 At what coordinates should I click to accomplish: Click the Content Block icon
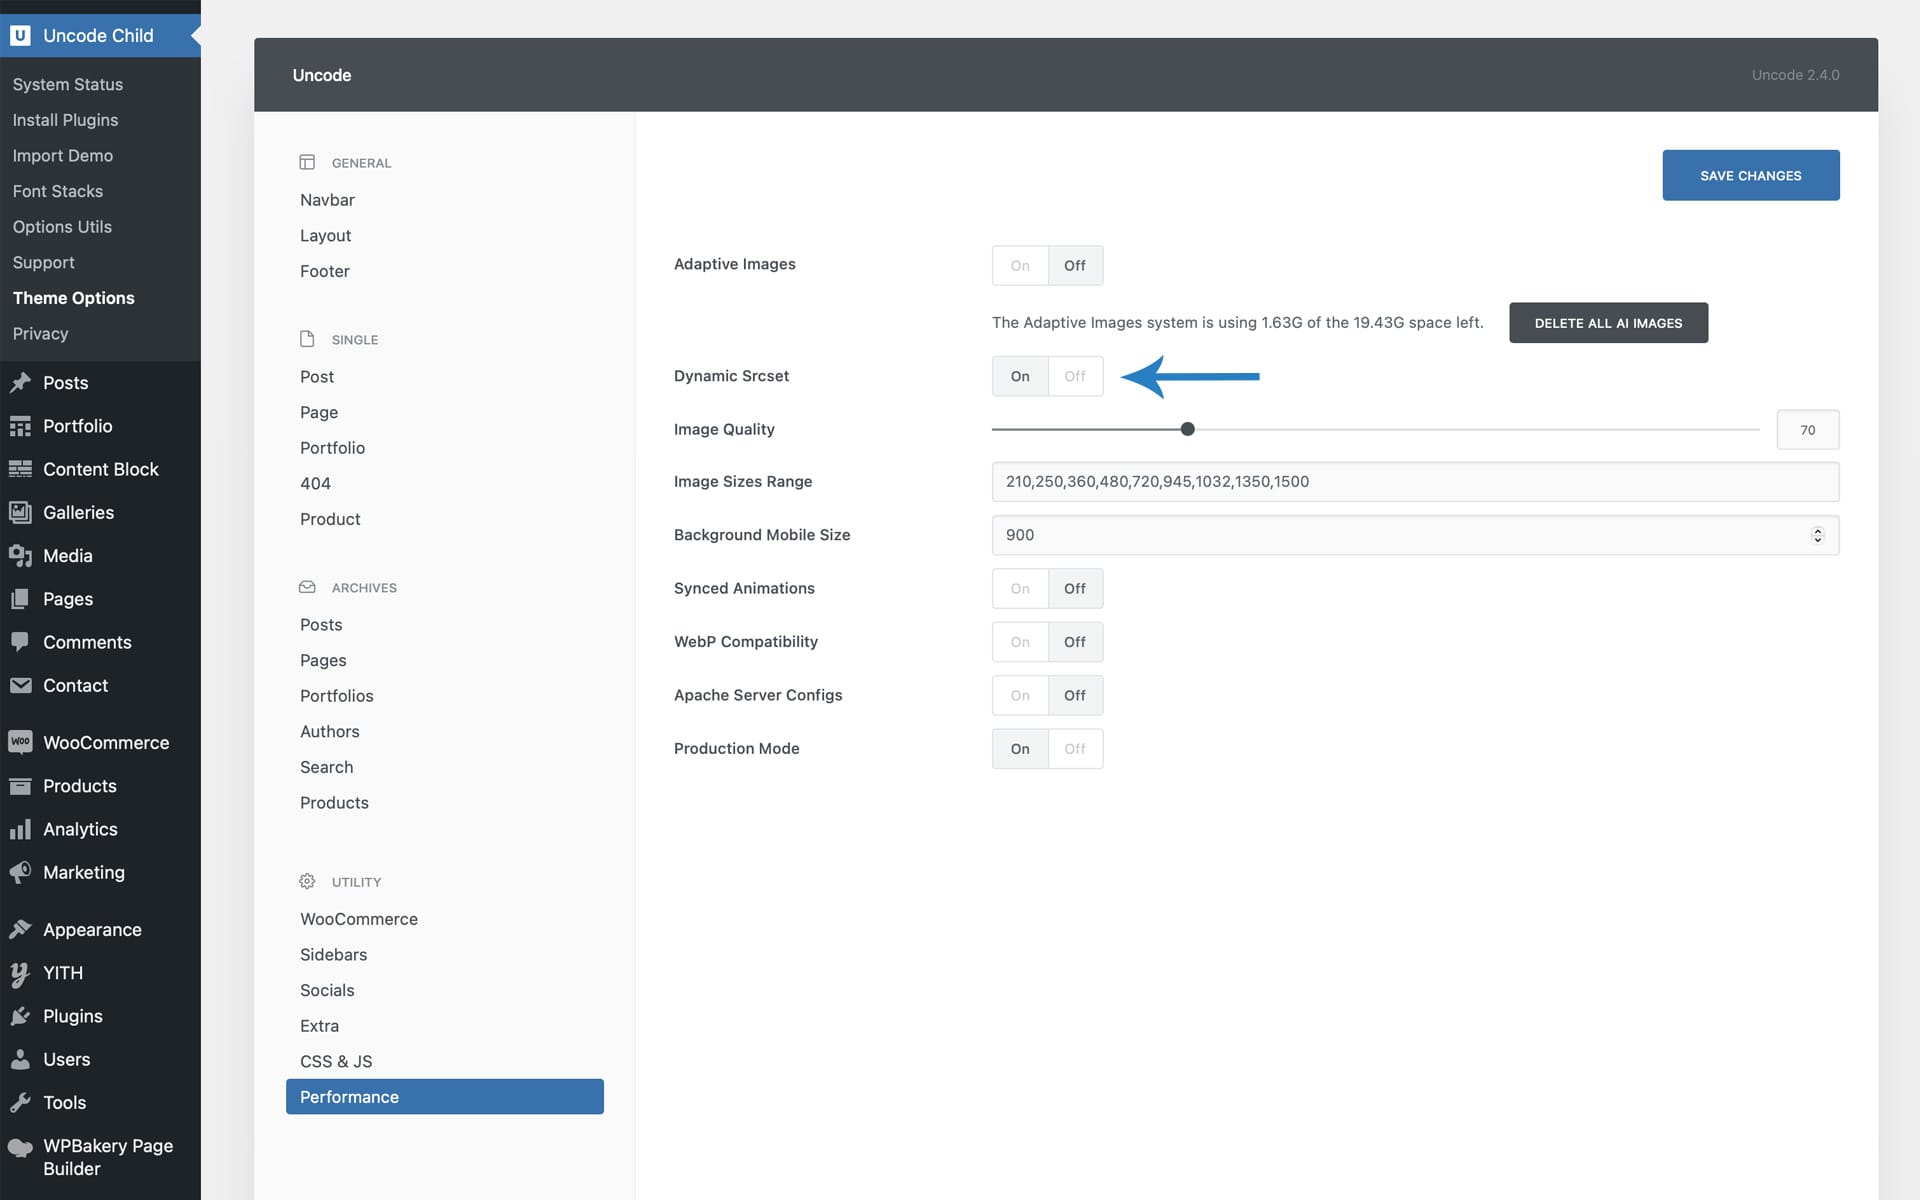click(20, 469)
